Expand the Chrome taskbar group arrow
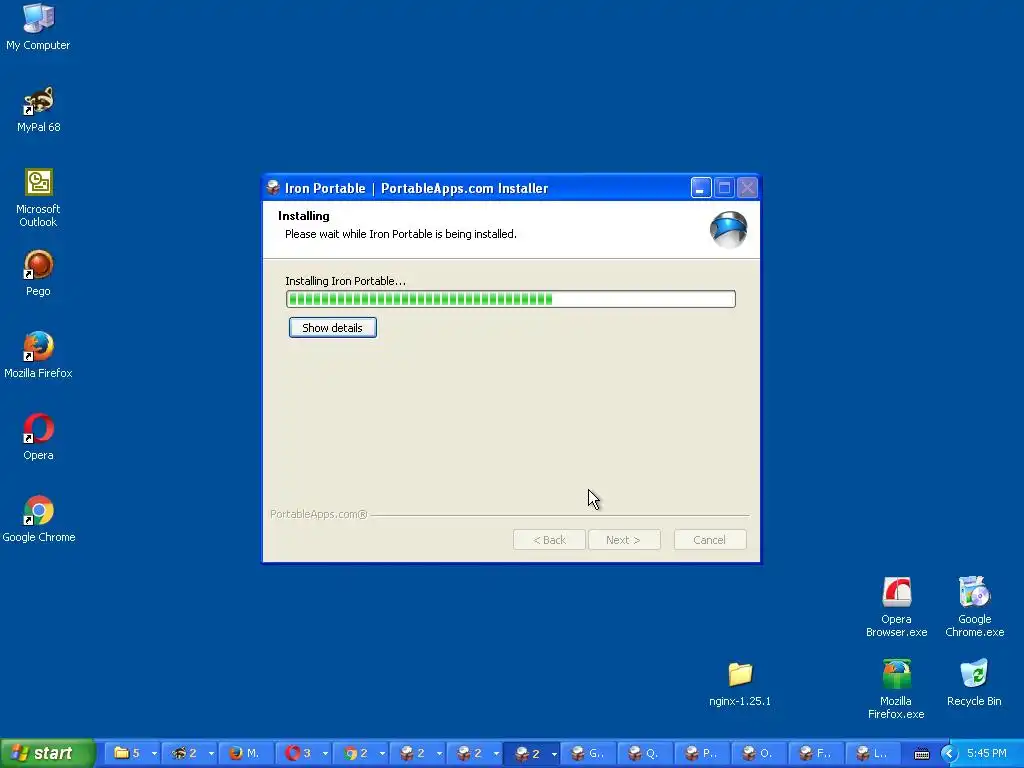The image size is (1024, 768). (382, 754)
